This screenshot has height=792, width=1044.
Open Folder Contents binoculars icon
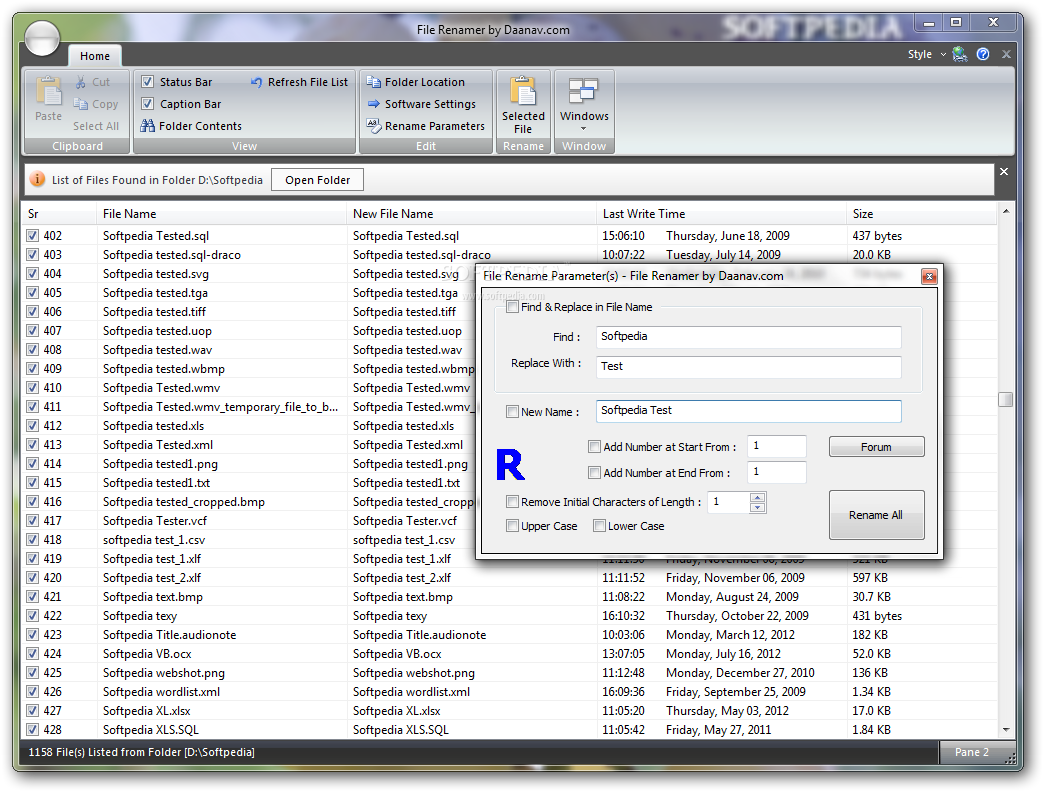pos(148,126)
